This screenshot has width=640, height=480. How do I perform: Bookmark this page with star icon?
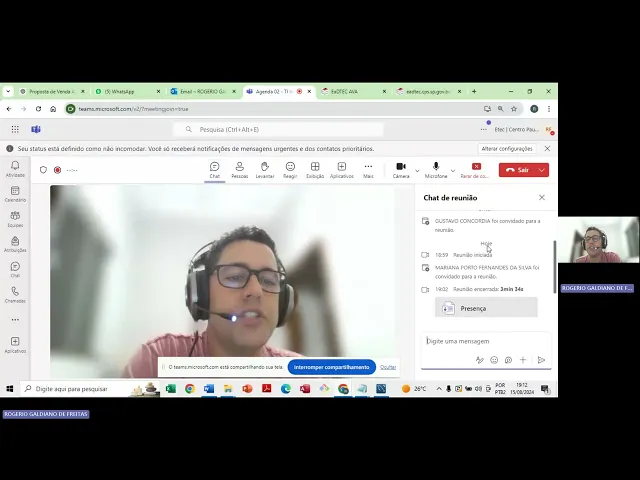click(514, 109)
